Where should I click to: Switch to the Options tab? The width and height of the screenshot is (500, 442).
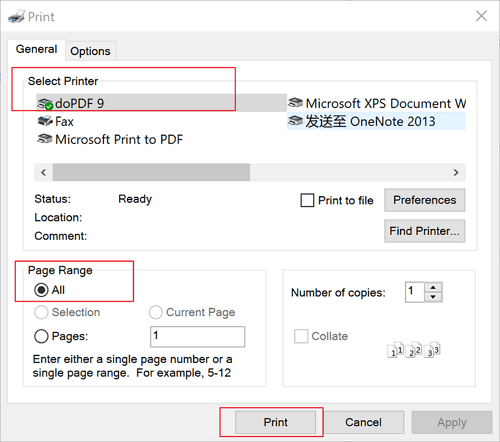[x=90, y=51]
